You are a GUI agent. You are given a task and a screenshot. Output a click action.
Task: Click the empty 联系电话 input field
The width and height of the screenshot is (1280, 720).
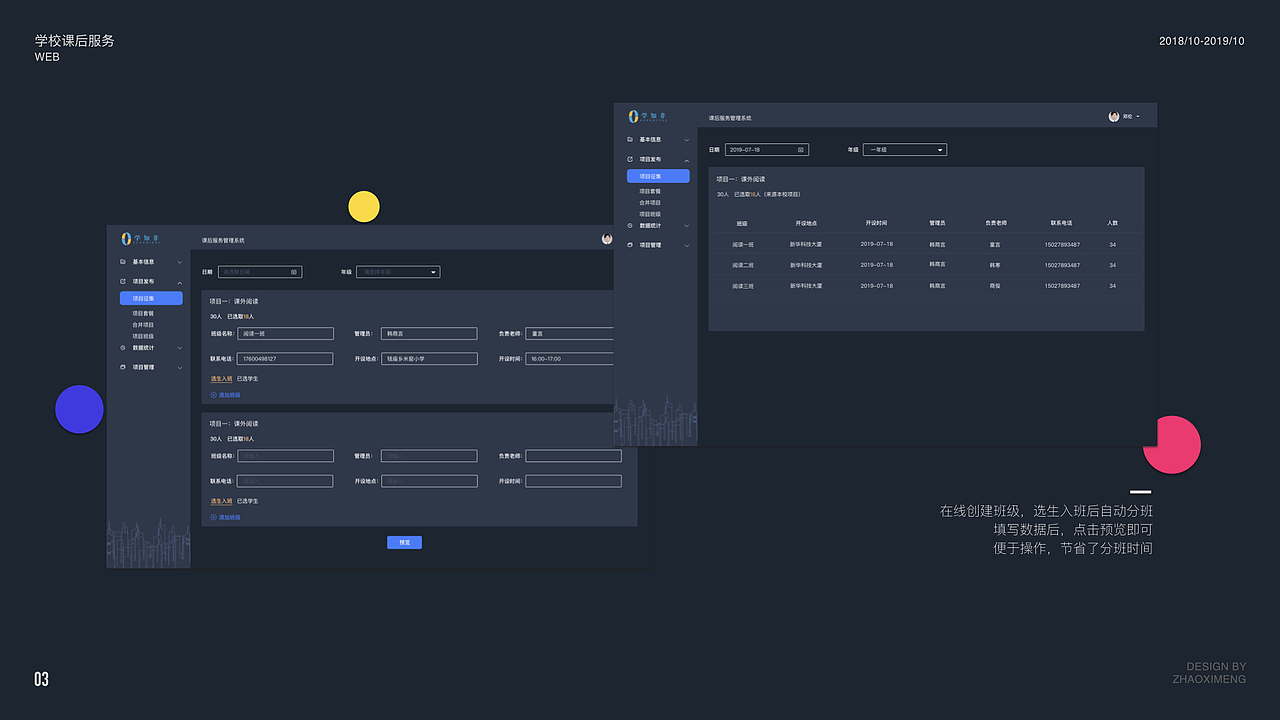coord(285,481)
